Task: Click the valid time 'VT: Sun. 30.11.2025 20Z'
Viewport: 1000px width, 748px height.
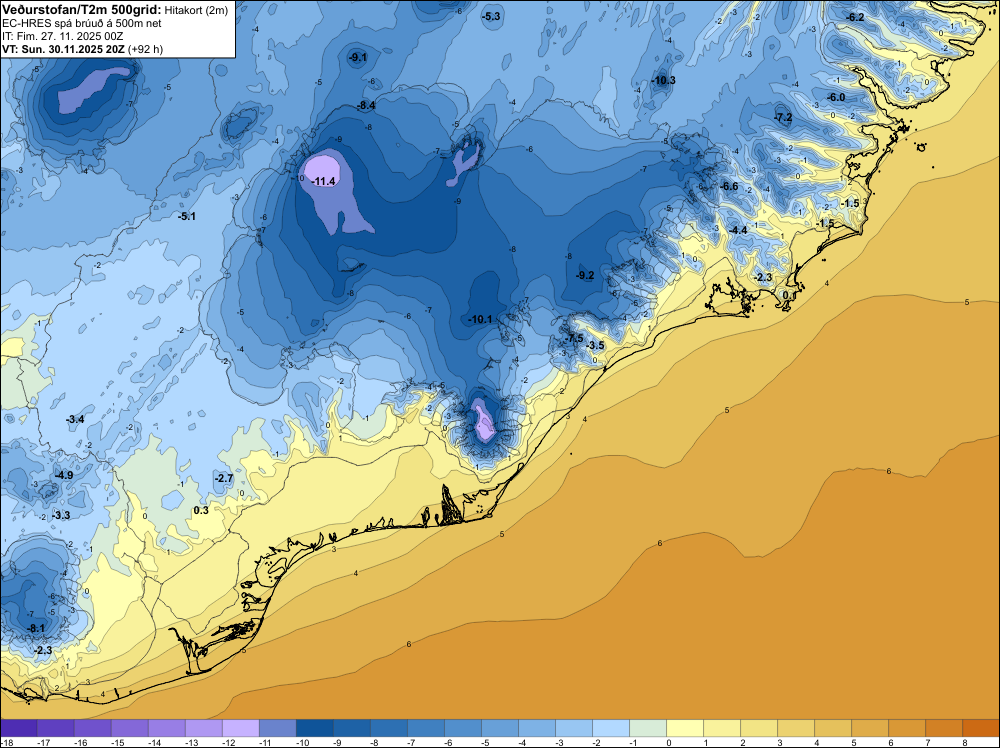Action: coord(64,49)
